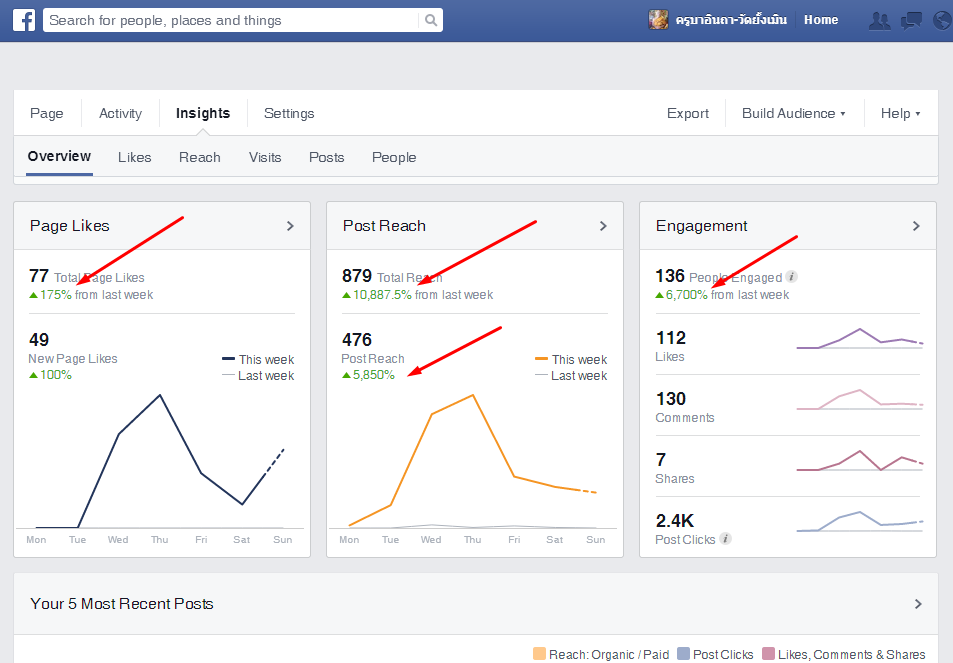Click the Post Reach heading

(384, 226)
